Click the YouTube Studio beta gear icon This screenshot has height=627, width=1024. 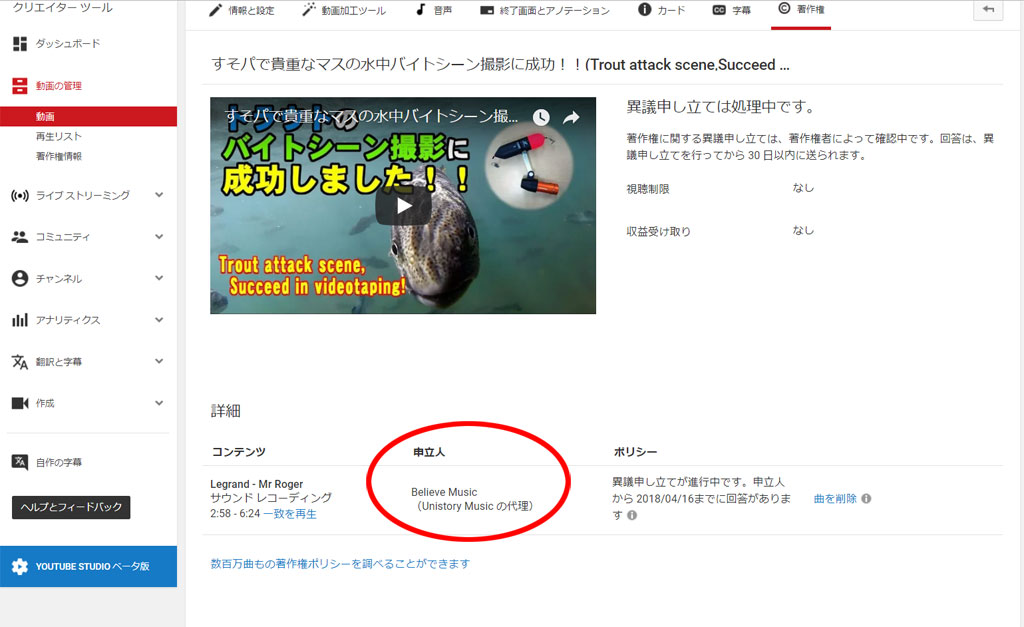pyautogui.click(x=20, y=566)
